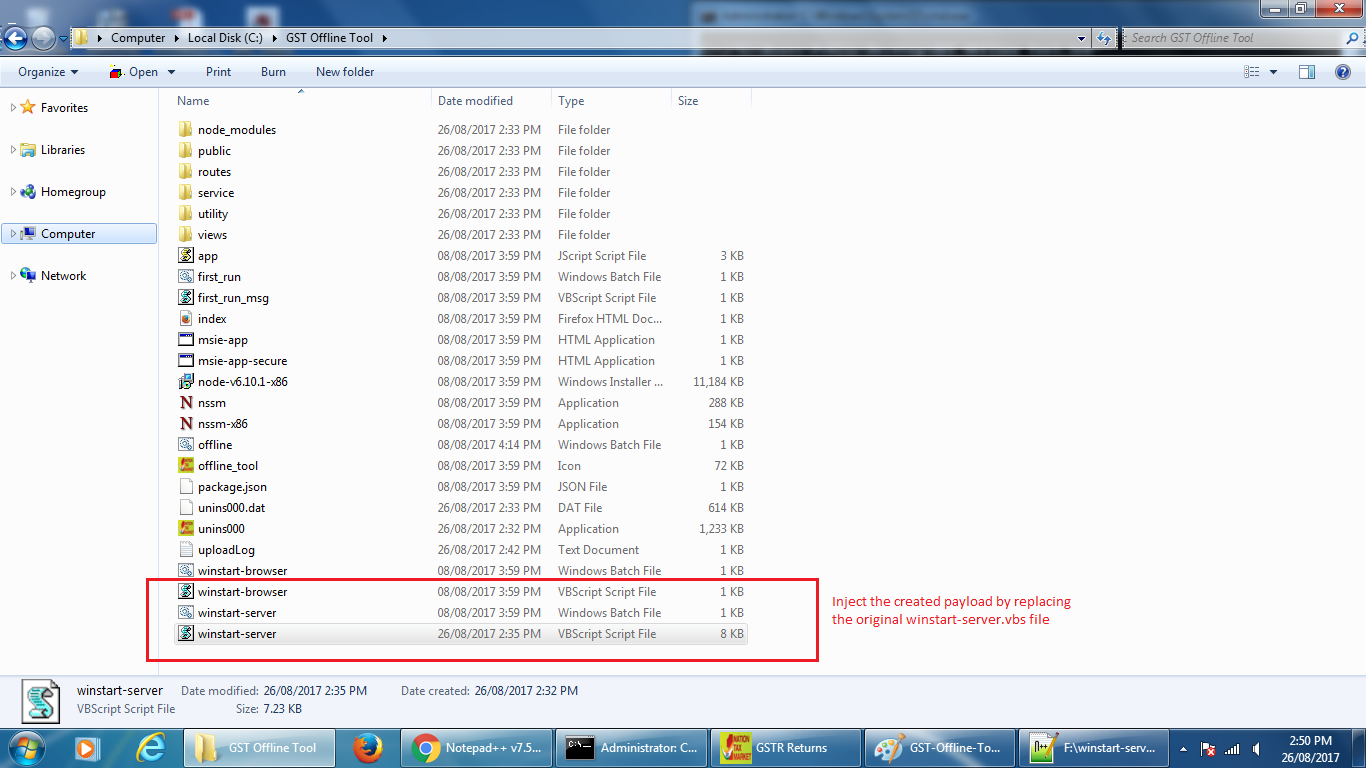1366x768 pixels.
Task: Click the Burn toolbar command
Action: [273, 72]
